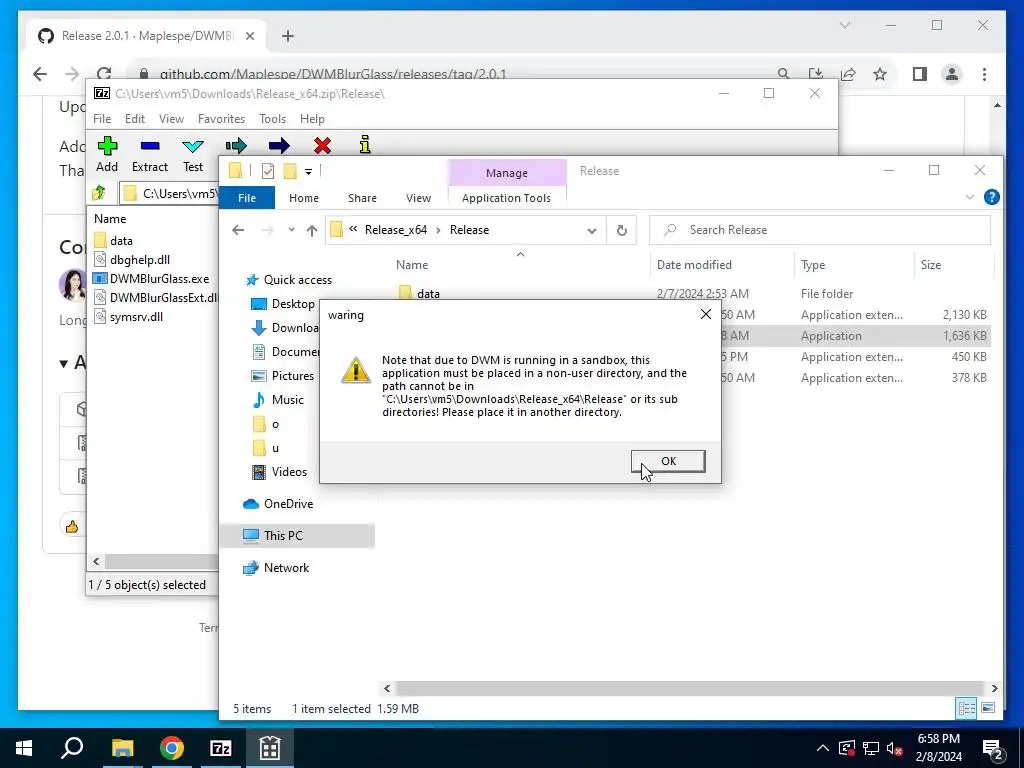Expand the Explorer ribbon chevron
Screen dimensions: 1024x768
pos(970,197)
